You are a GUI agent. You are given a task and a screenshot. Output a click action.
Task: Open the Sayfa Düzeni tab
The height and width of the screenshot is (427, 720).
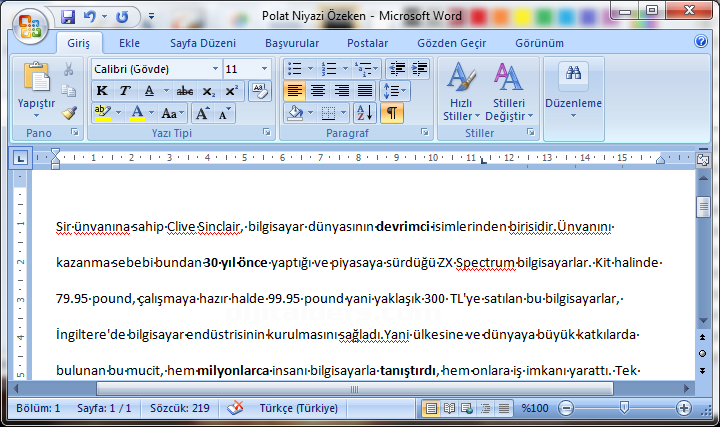click(203, 43)
